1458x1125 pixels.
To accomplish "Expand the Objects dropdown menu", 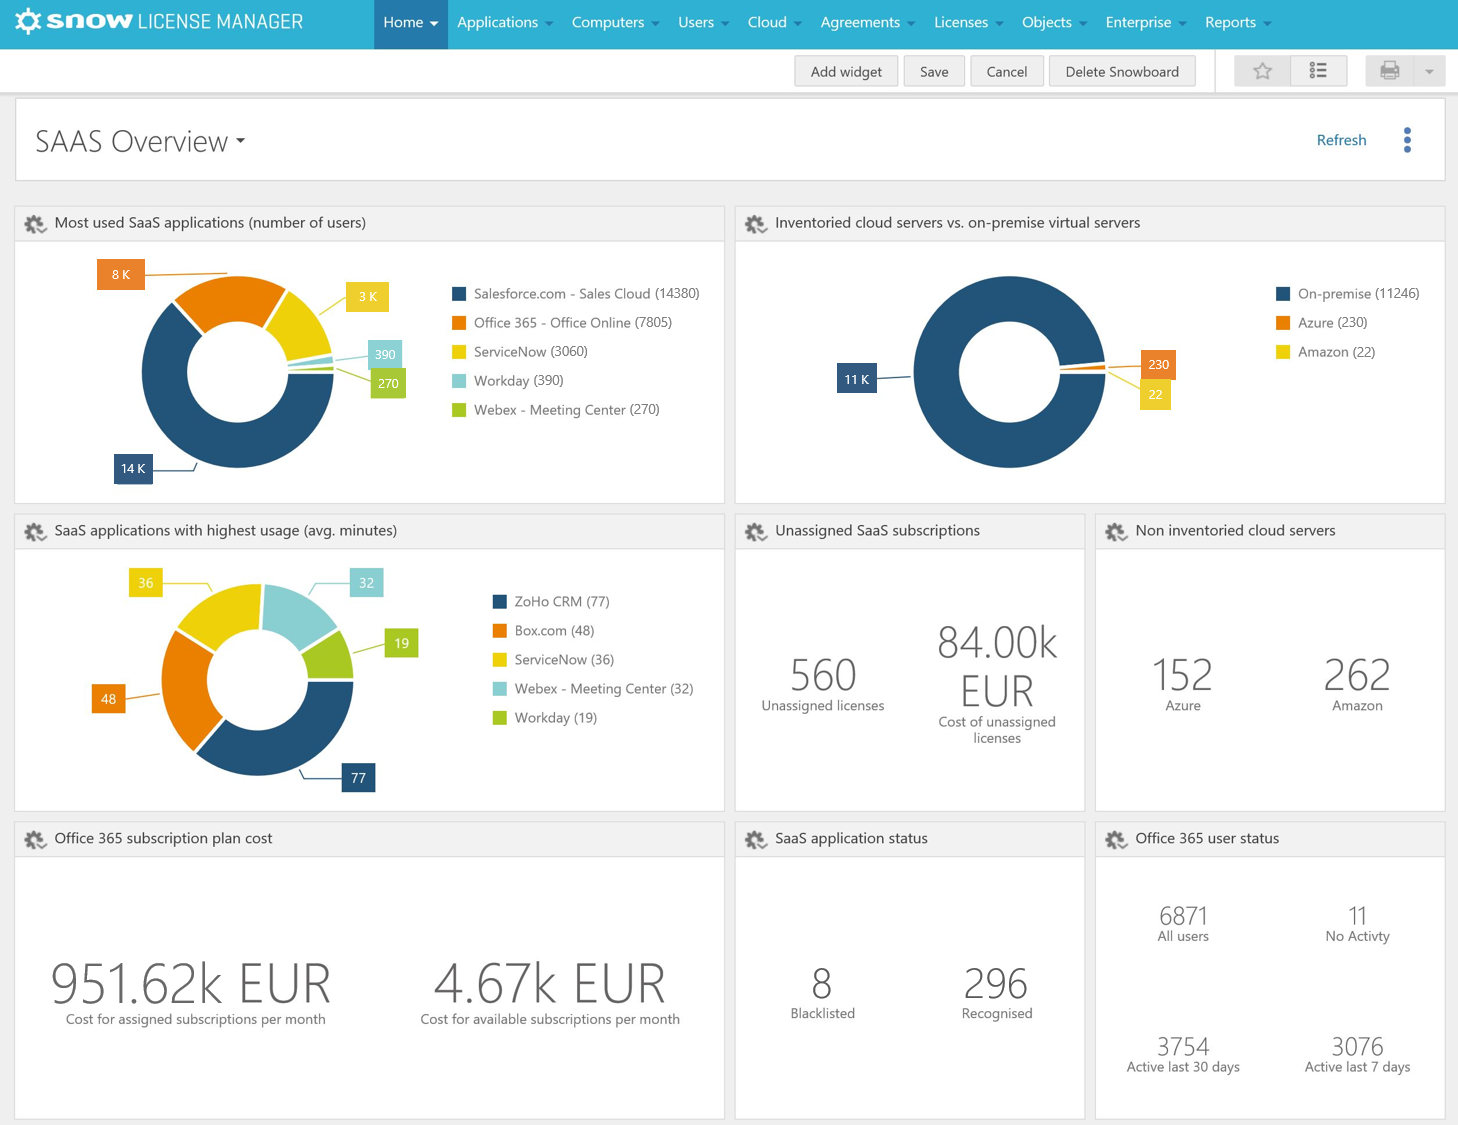I will tap(1054, 23).
